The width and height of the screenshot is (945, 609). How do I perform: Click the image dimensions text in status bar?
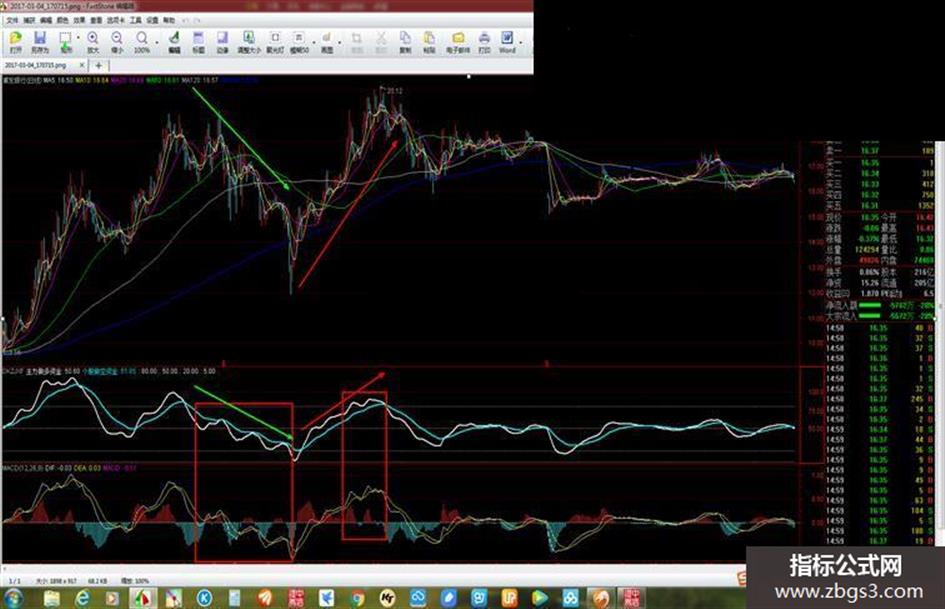point(55,581)
